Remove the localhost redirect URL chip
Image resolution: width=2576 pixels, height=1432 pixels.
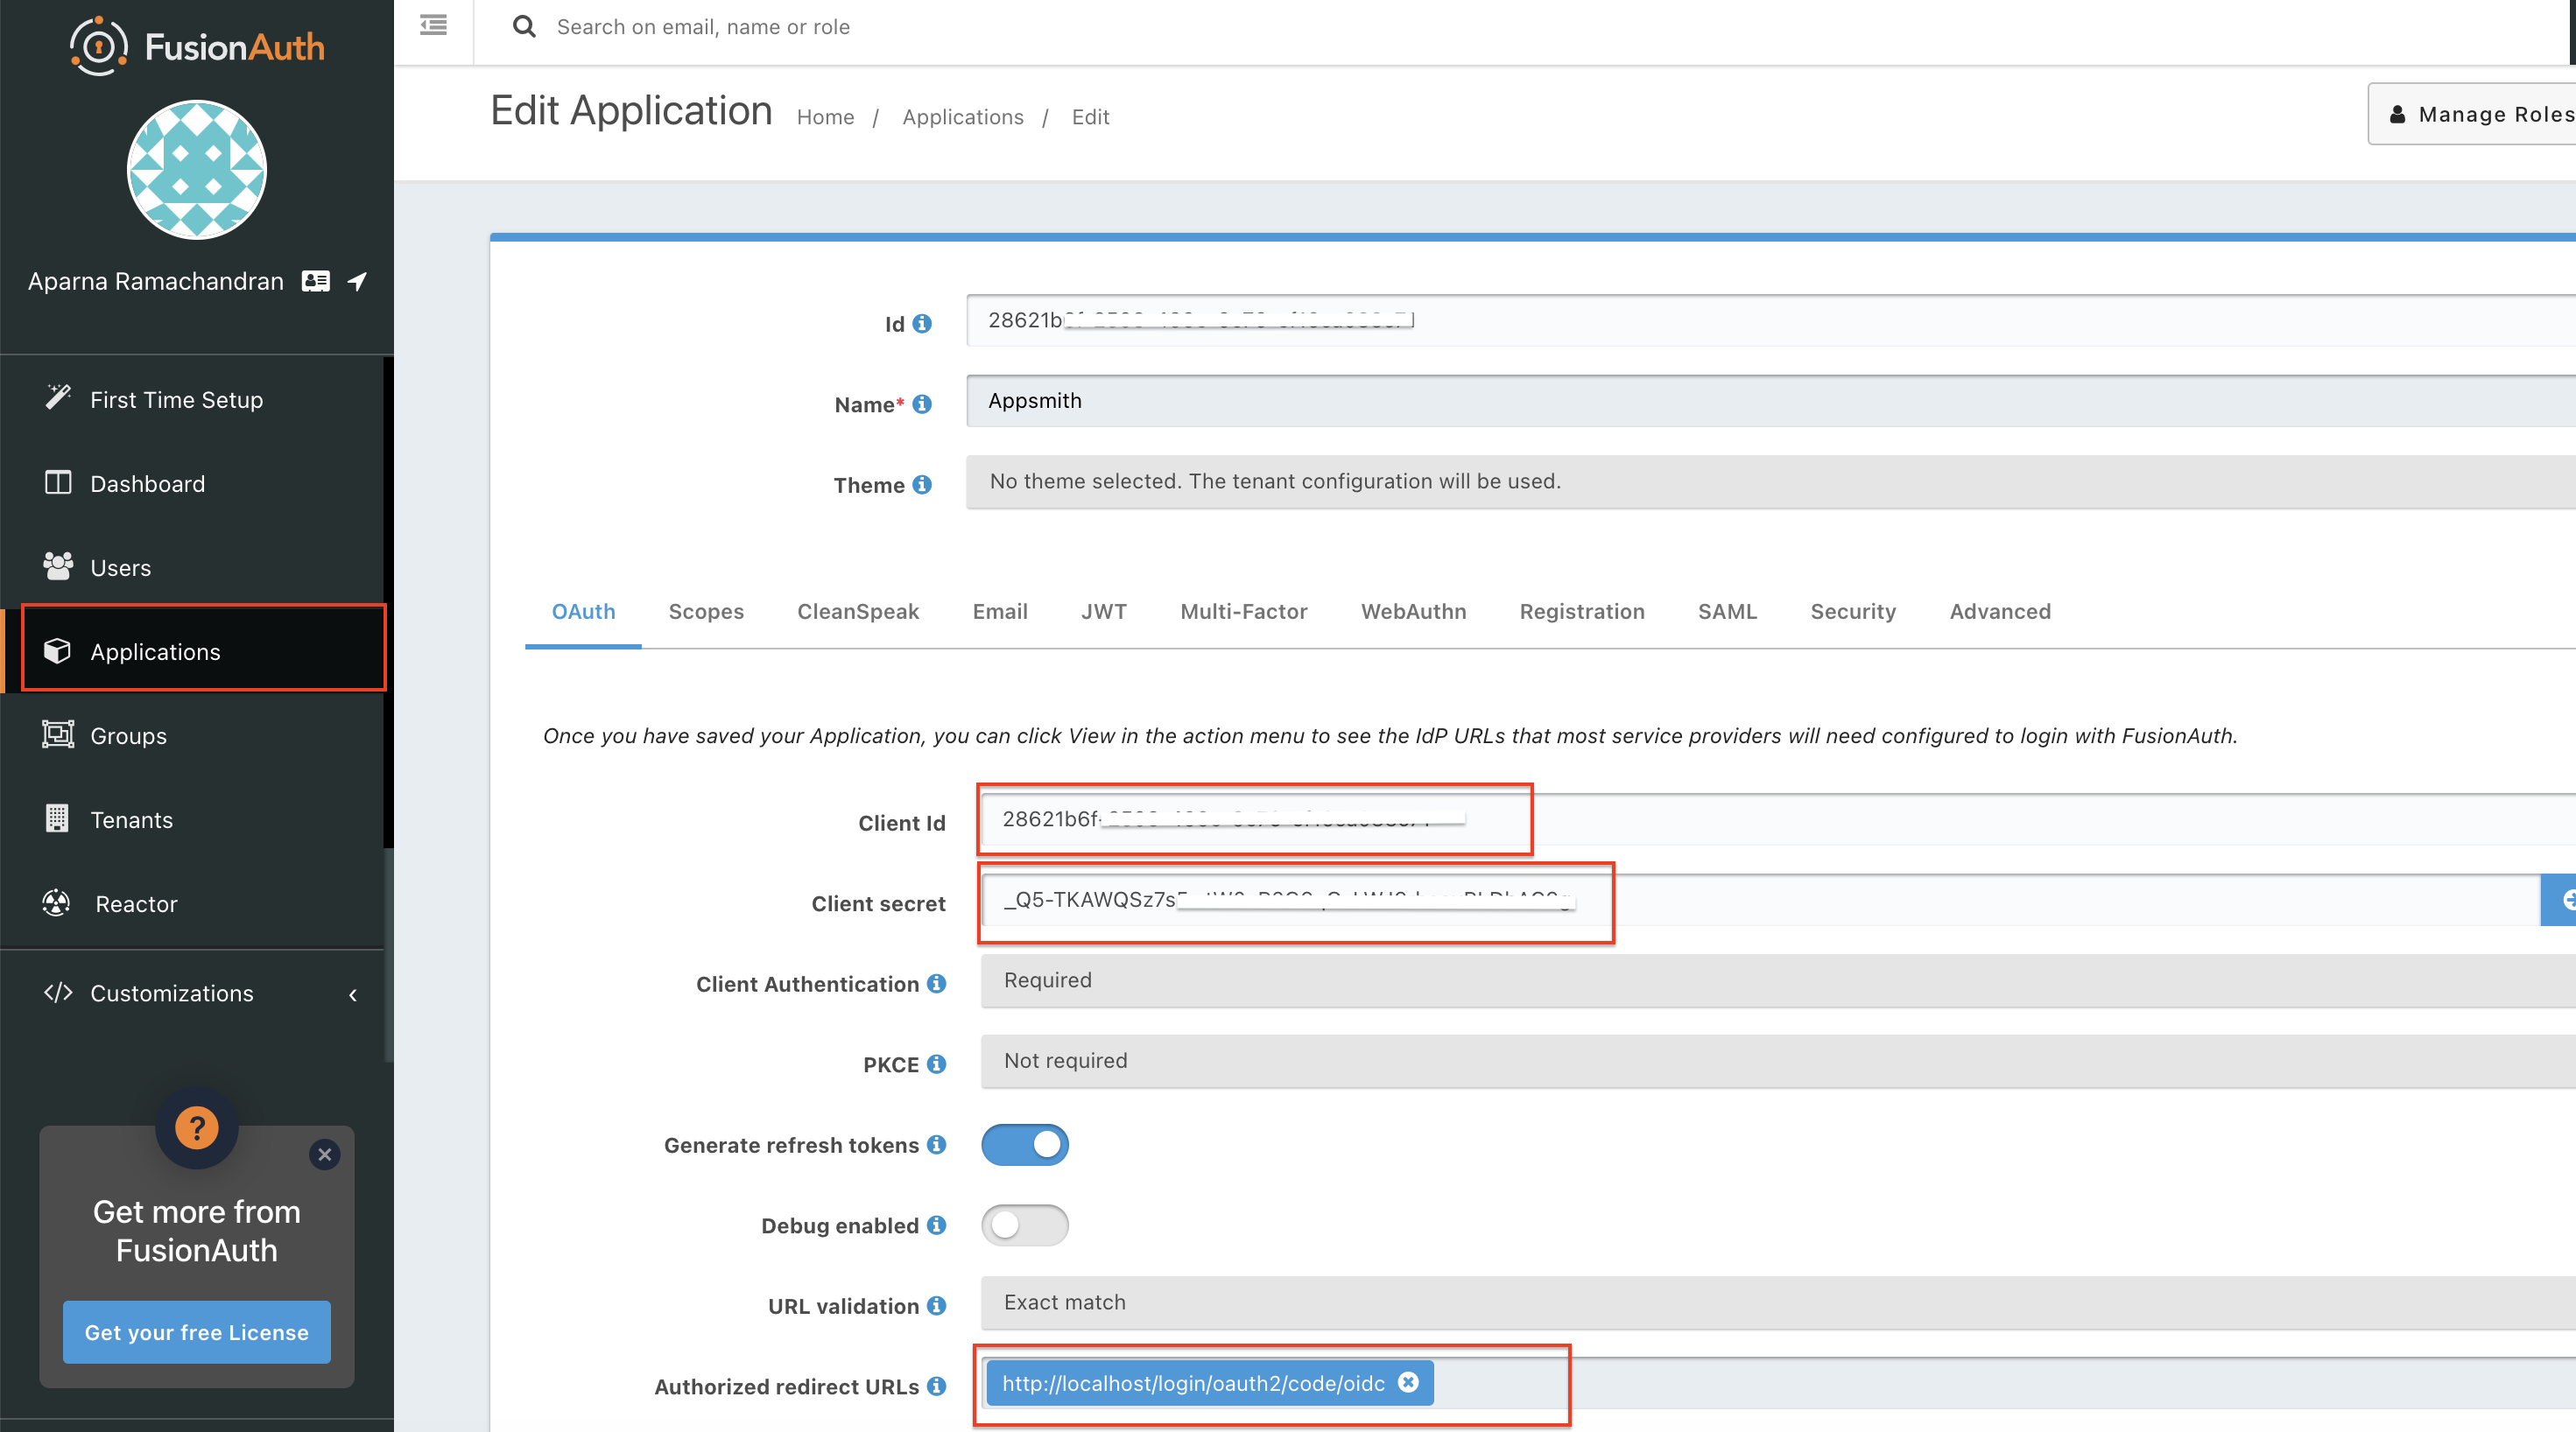(1408, 1382)
